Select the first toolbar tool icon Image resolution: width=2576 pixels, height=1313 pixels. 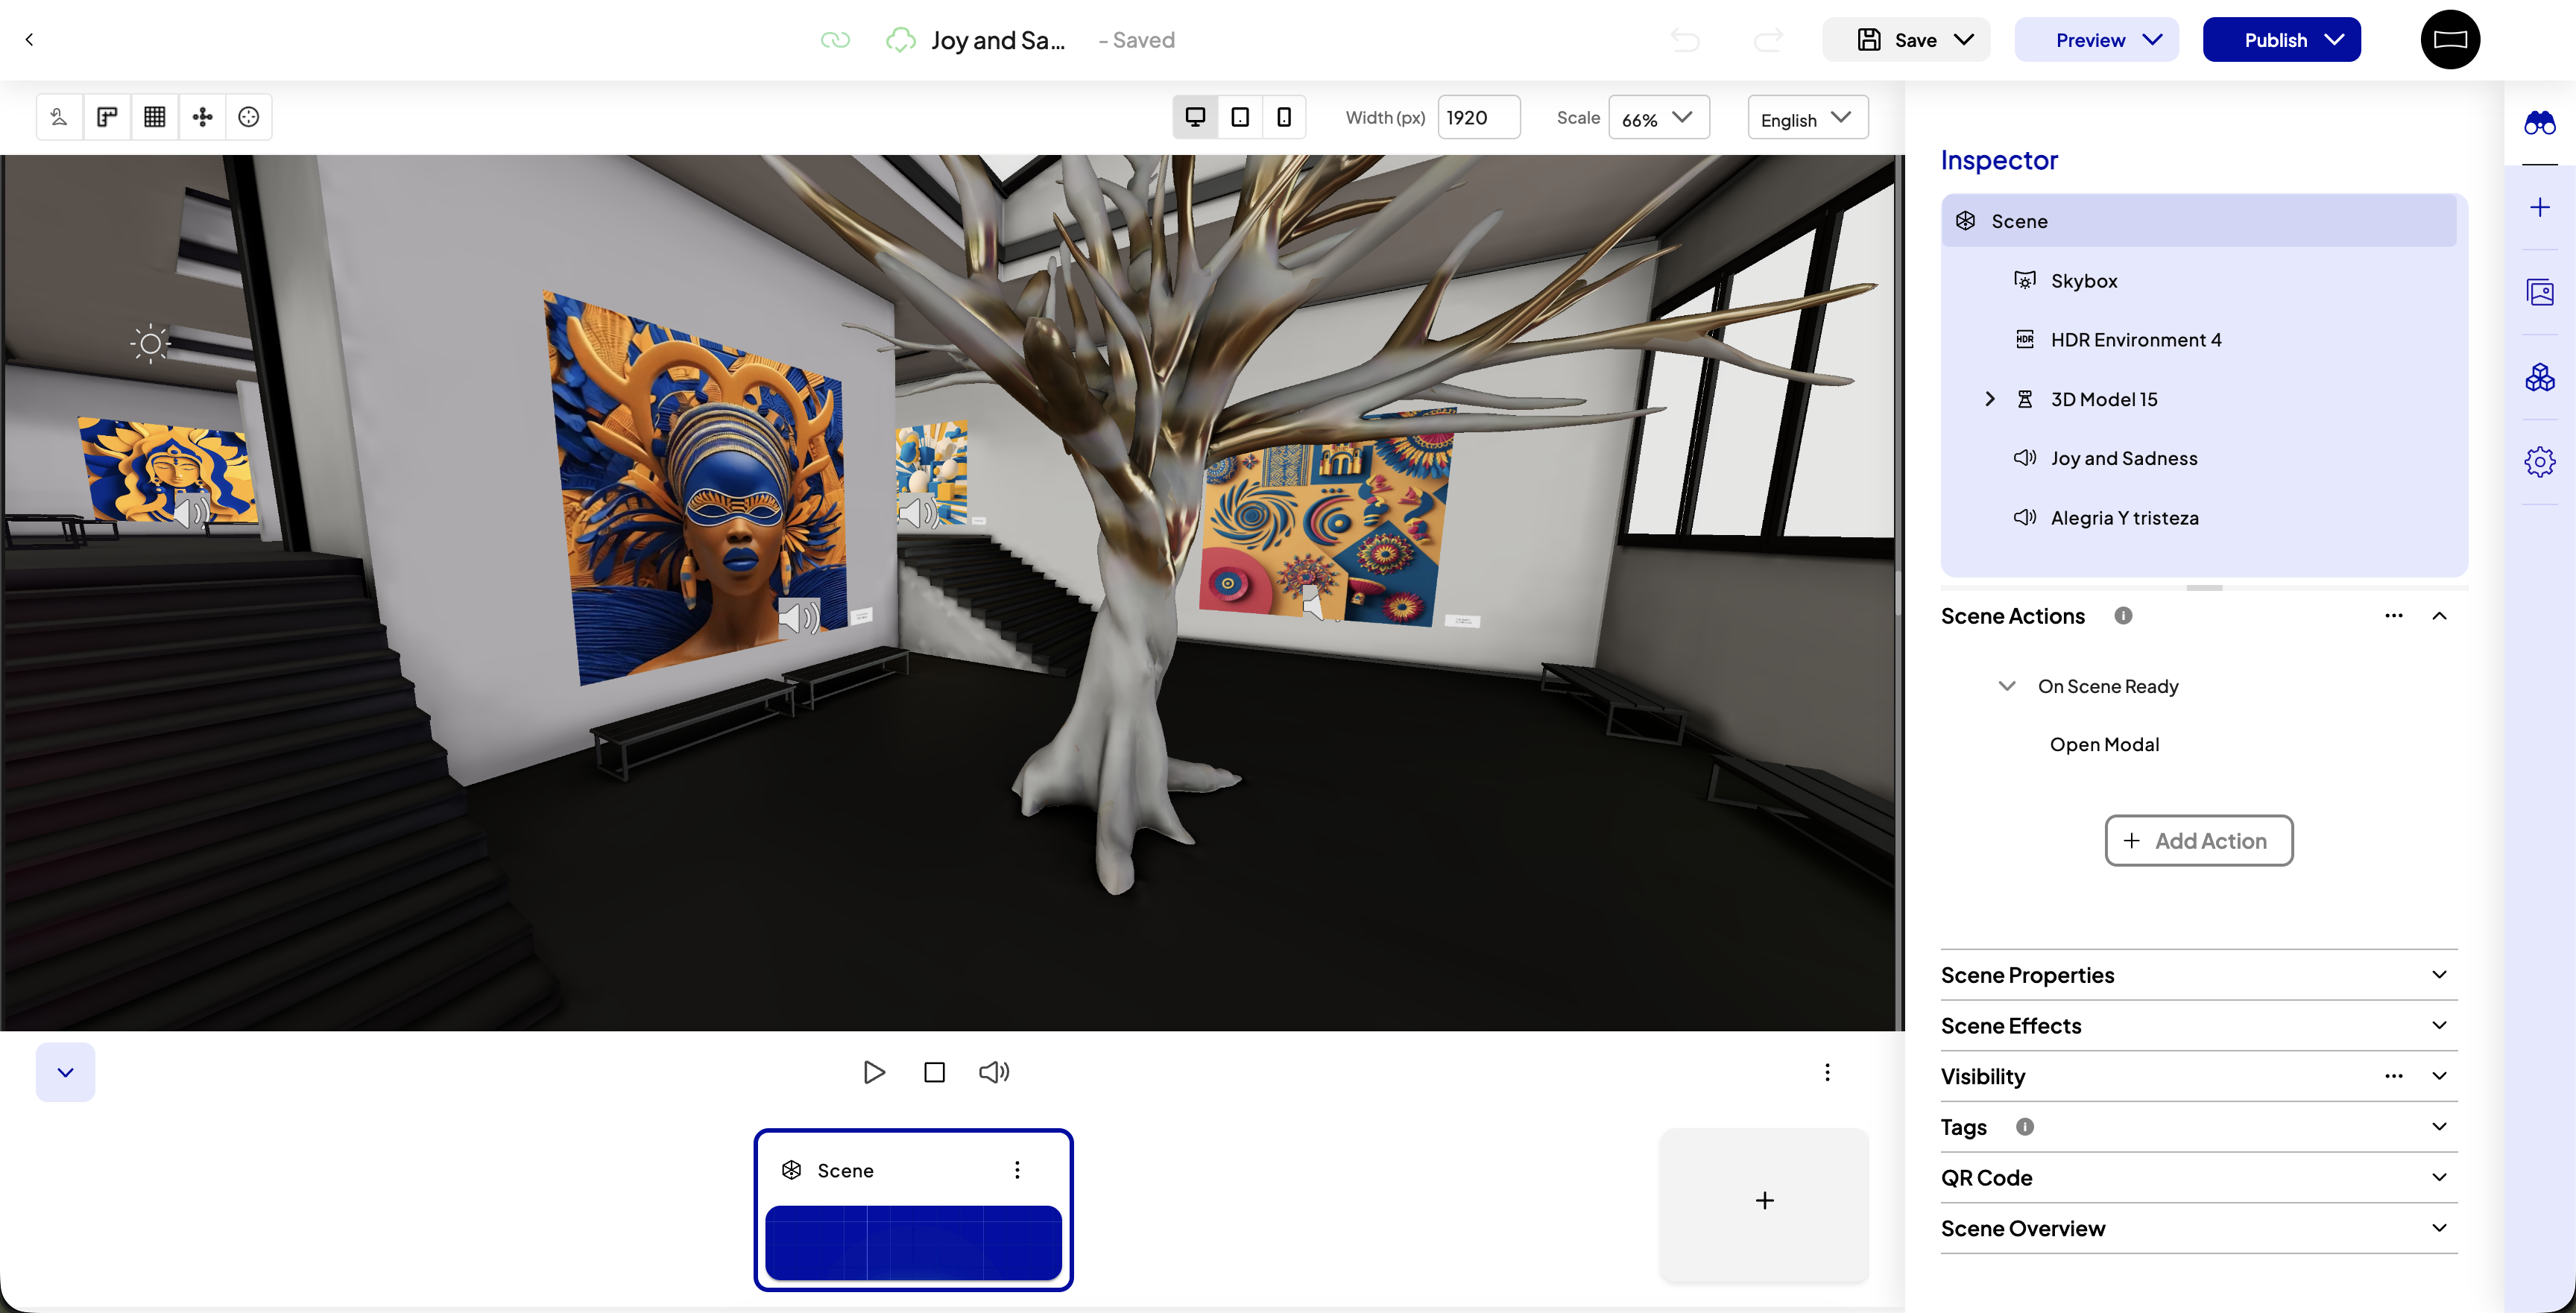tap(59, 117)
